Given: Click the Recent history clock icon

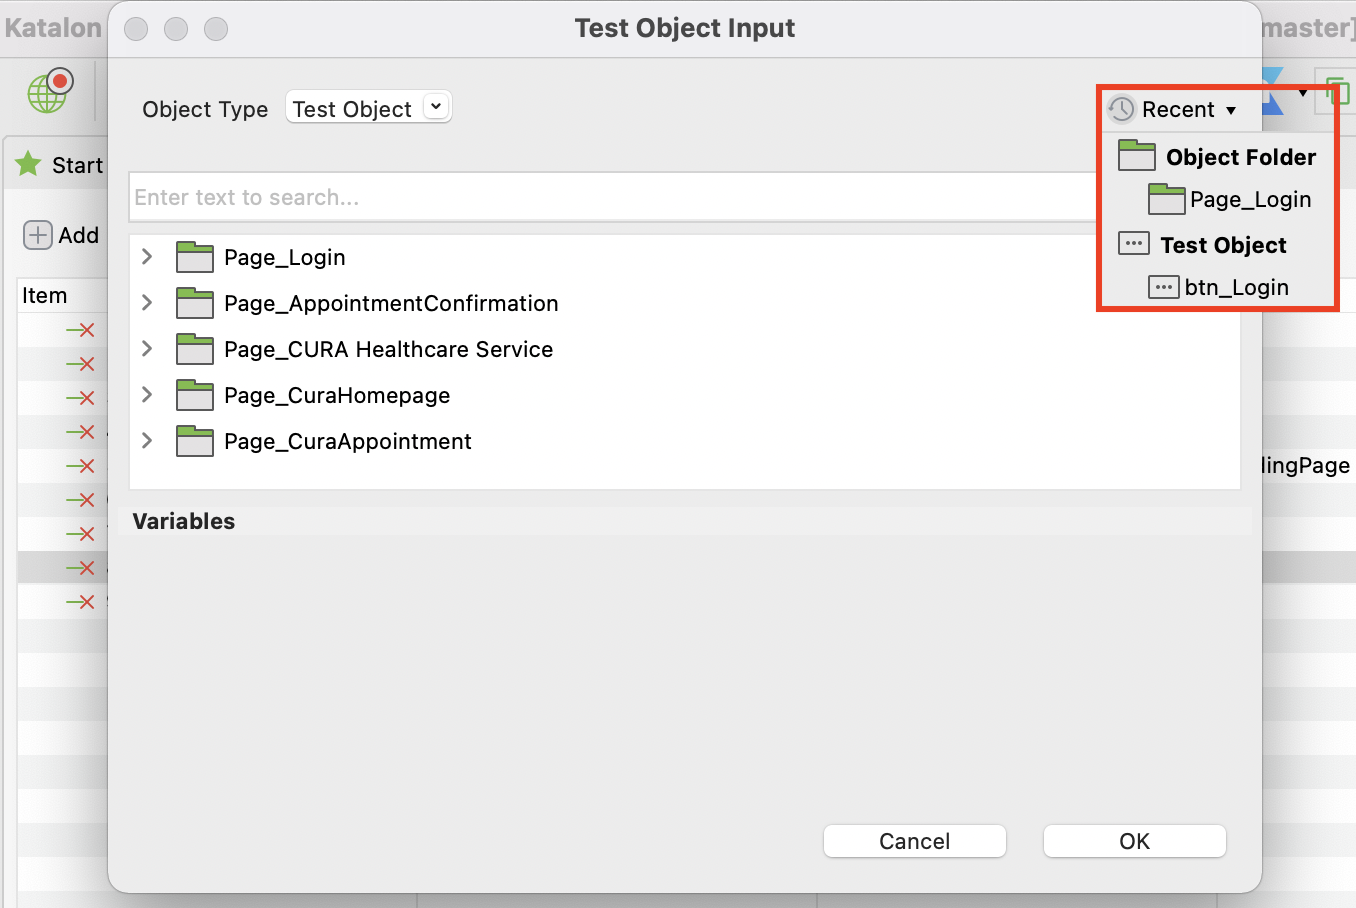Looking at the screenshot, I should (1121, 109).
